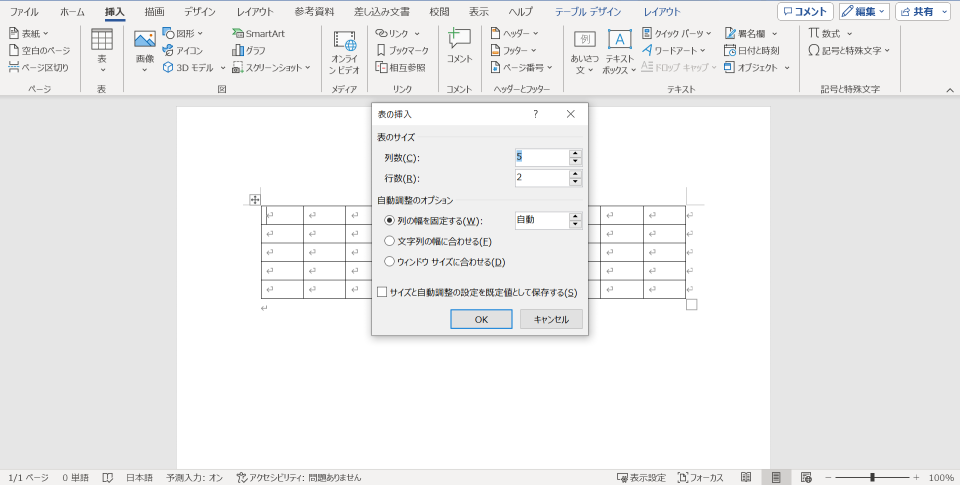This screenshot has height=485, width=960.
Task: Open the フッター menu
Action: click(513, 50)
